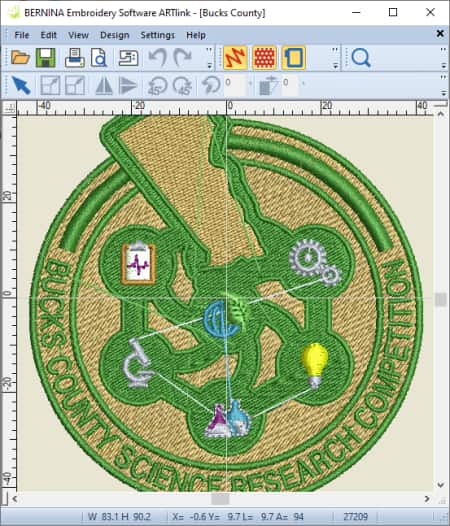The image size is (450, 526).
Task: Open the File menu
Action: pos(22,35)
